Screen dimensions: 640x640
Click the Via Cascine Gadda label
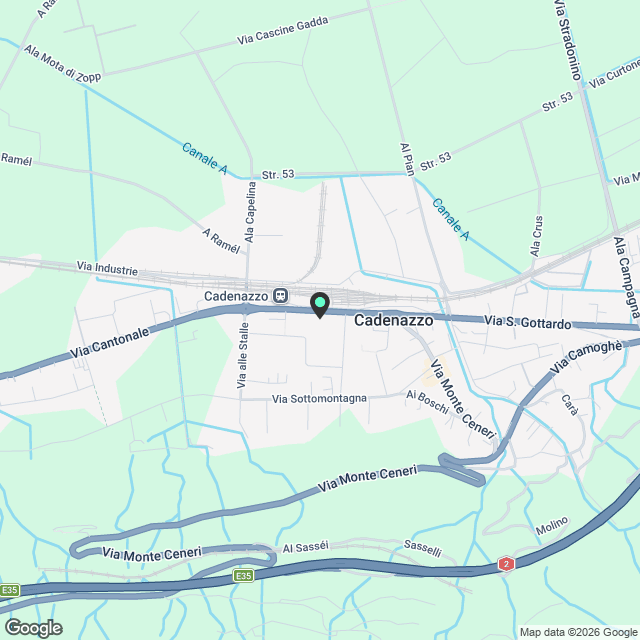(282, 31)
